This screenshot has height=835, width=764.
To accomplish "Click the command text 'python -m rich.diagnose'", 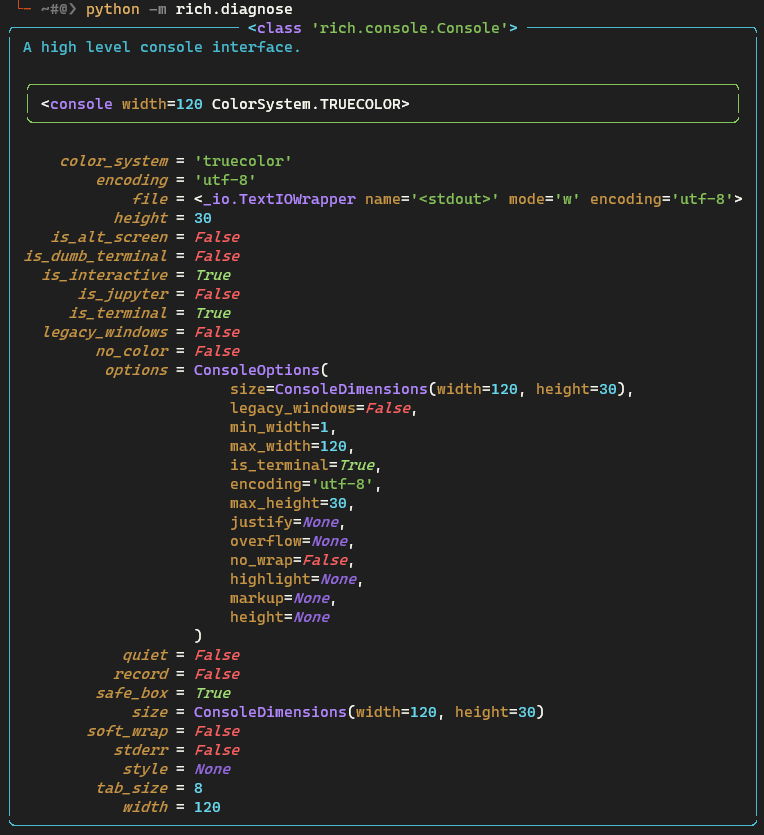I will click(x=189, y=10).
